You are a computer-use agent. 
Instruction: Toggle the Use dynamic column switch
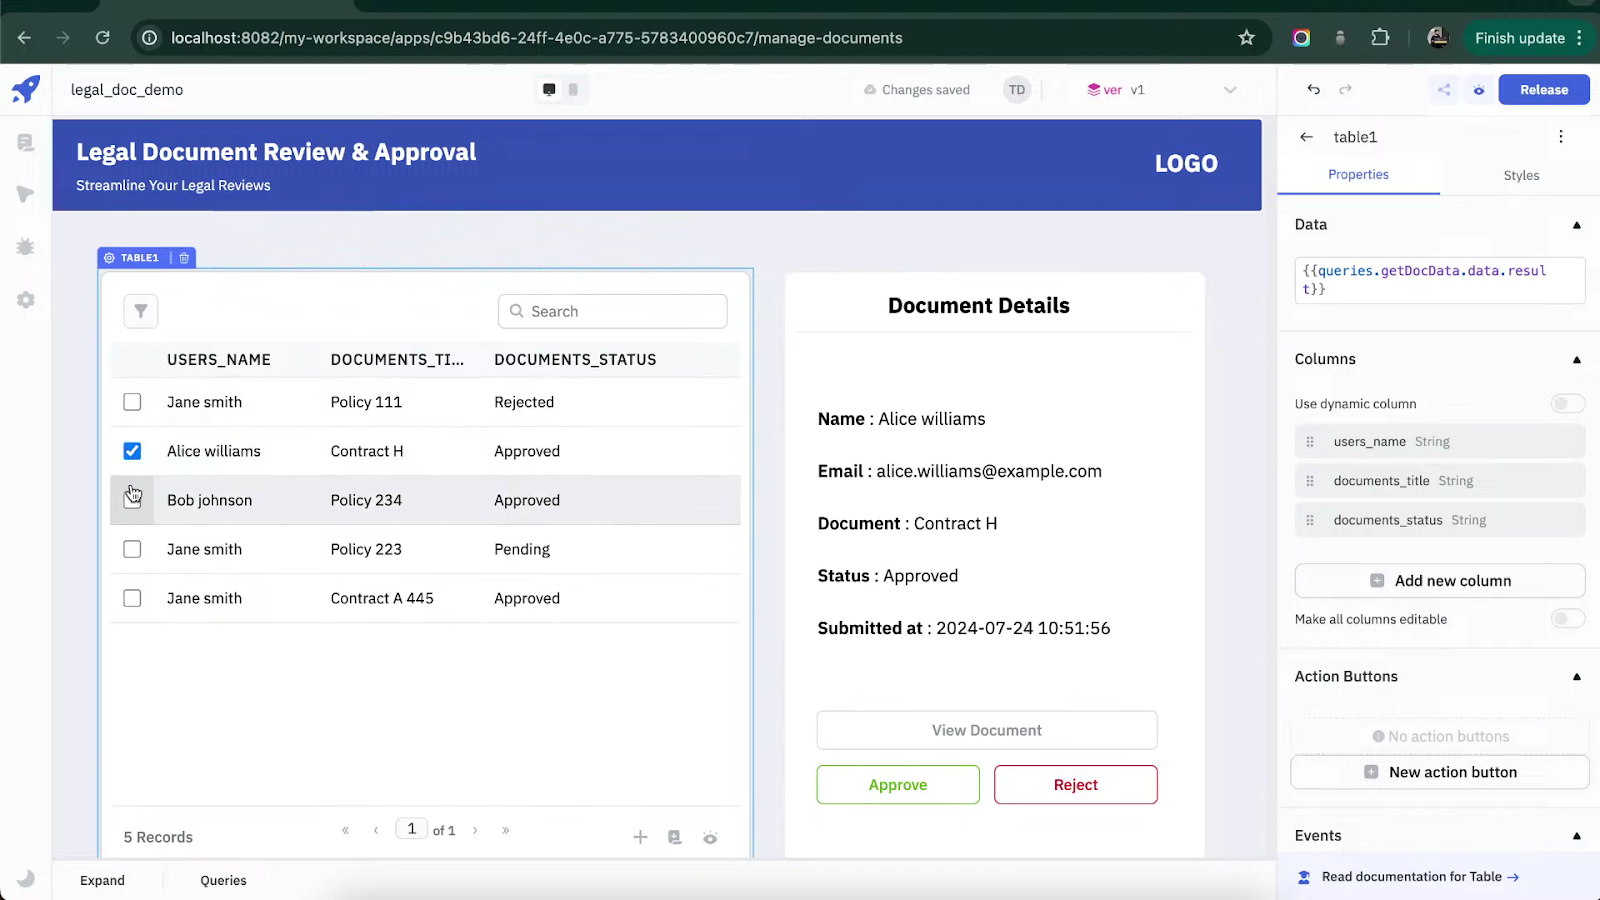[x=1567, y=403]
